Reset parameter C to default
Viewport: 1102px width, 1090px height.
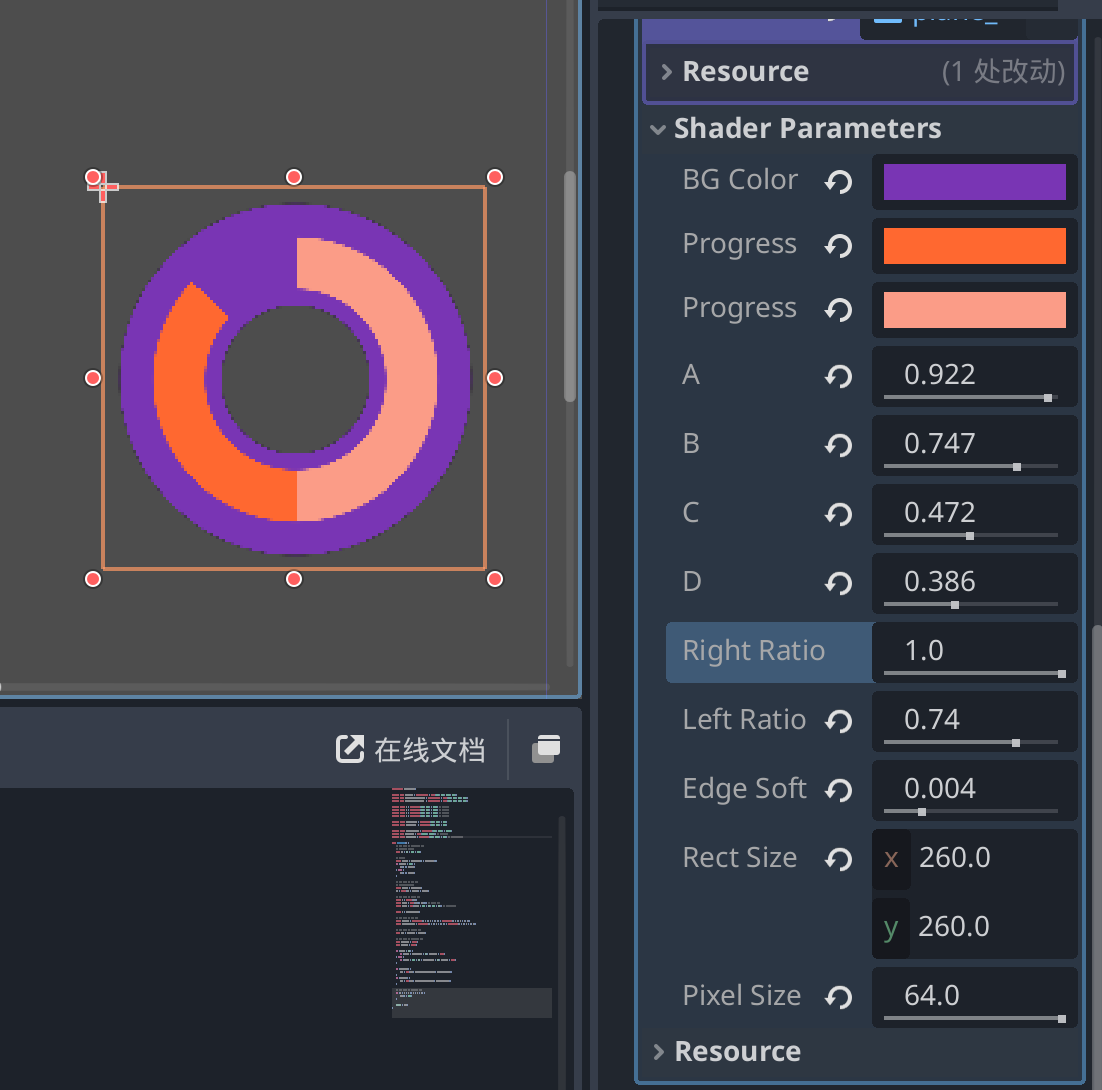pyautogui.click(x=838, y=514)
